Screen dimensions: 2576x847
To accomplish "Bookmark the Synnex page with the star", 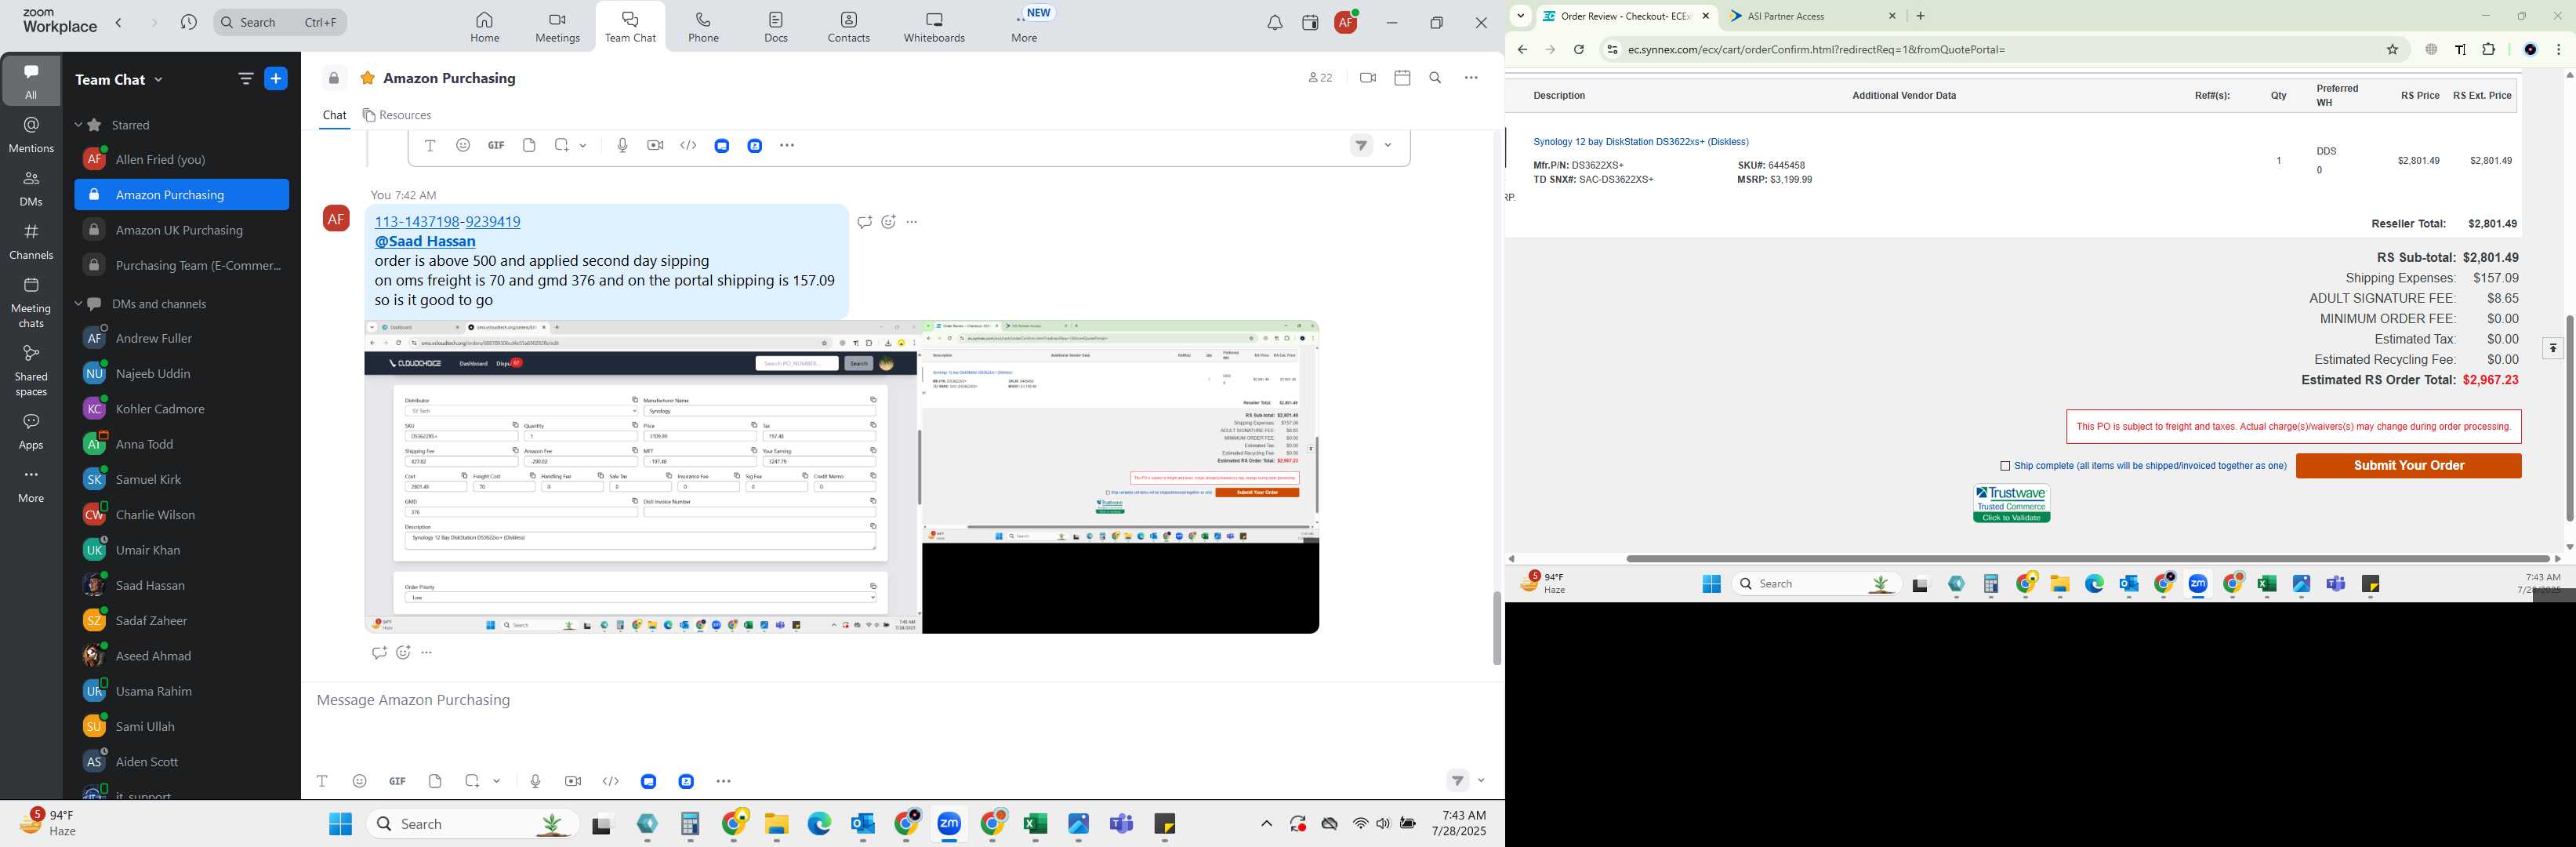I will pyautogui.click(x=2392, y=50).
